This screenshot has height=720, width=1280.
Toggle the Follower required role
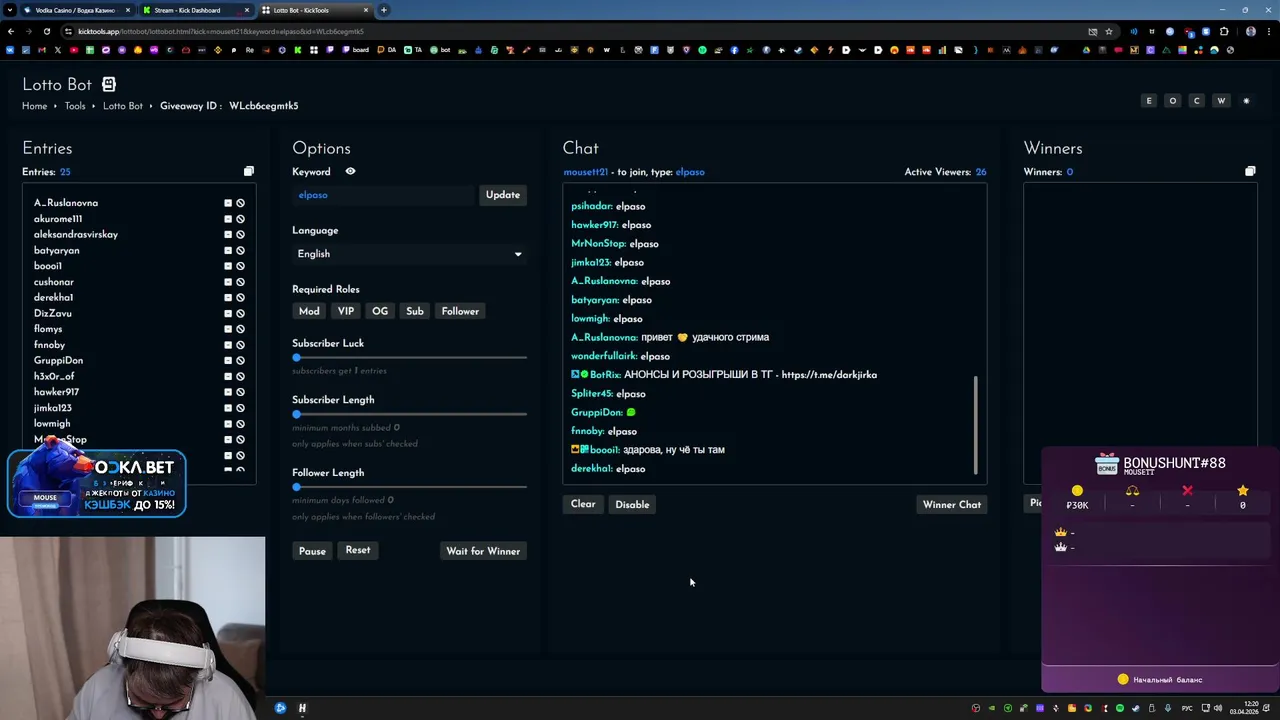tap(460, 311)
